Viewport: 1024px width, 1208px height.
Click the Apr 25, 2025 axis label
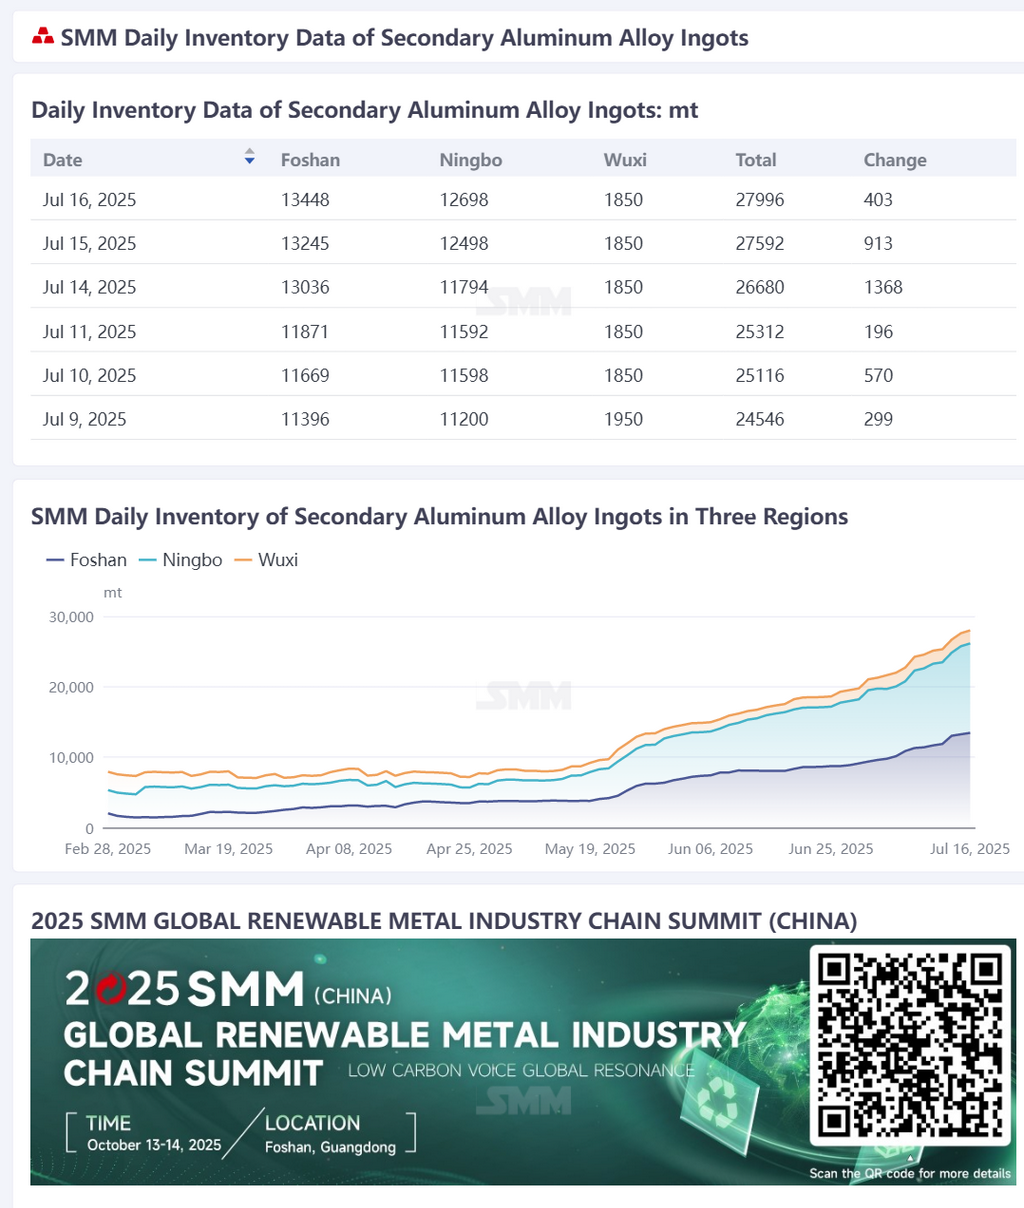pyautogui.click(x=469, y=849)
